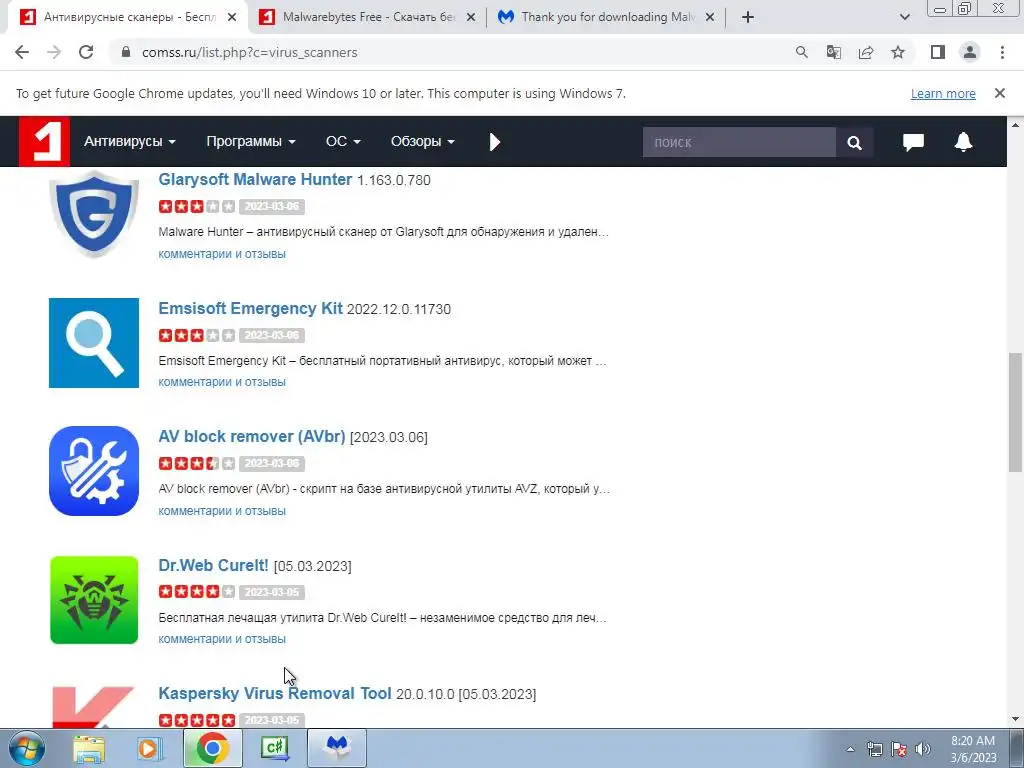Open the Dr.Web CureIt! link
This screenshot has width=1024, height=768.
pyautogui.click(x=214, y=565)
